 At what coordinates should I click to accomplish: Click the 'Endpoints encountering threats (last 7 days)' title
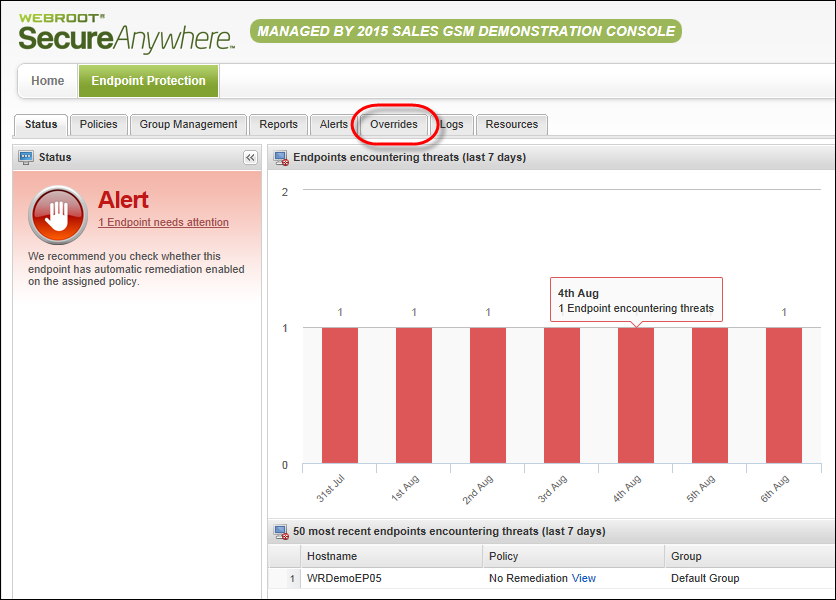click(409, 157)
